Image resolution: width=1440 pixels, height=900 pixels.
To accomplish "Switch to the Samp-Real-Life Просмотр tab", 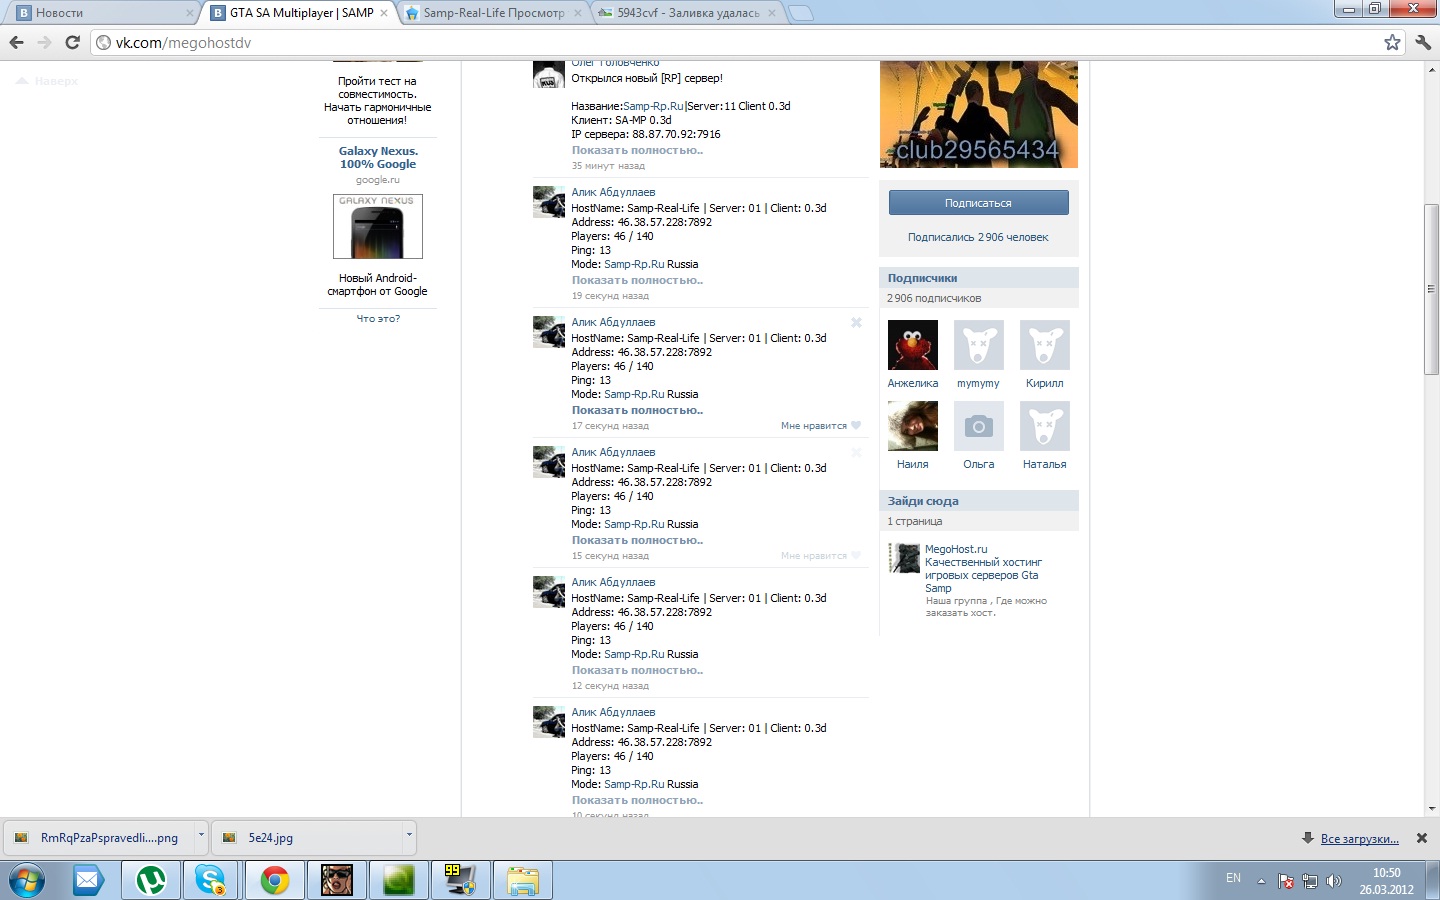I will tap(494, 13).
